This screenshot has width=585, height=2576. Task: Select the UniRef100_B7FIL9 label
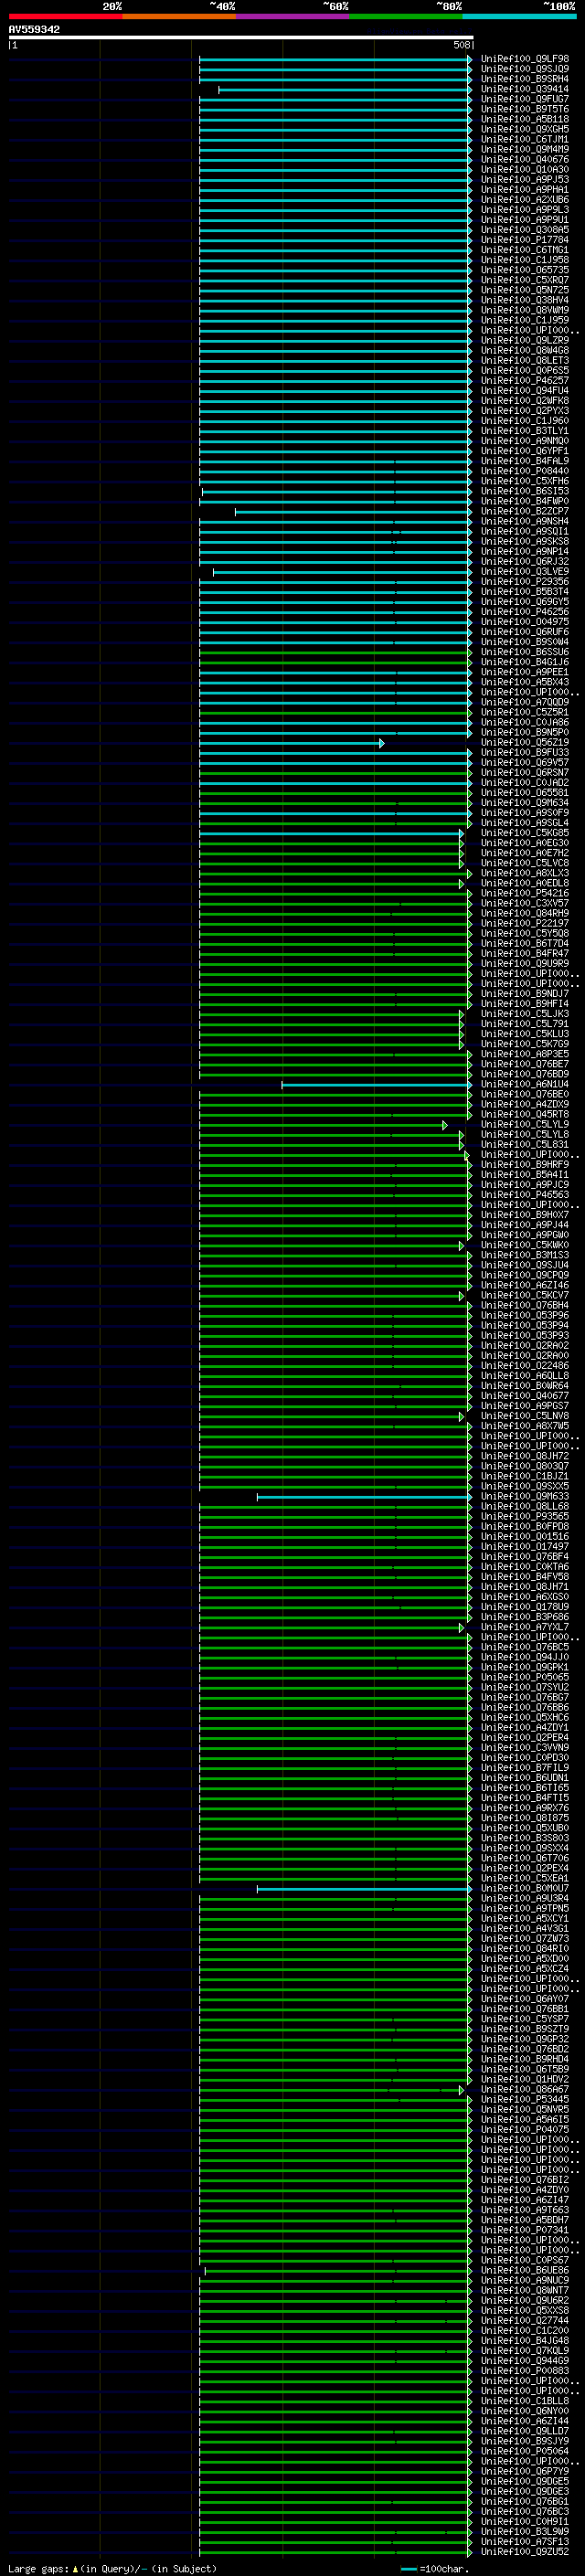pos(525,1768)
